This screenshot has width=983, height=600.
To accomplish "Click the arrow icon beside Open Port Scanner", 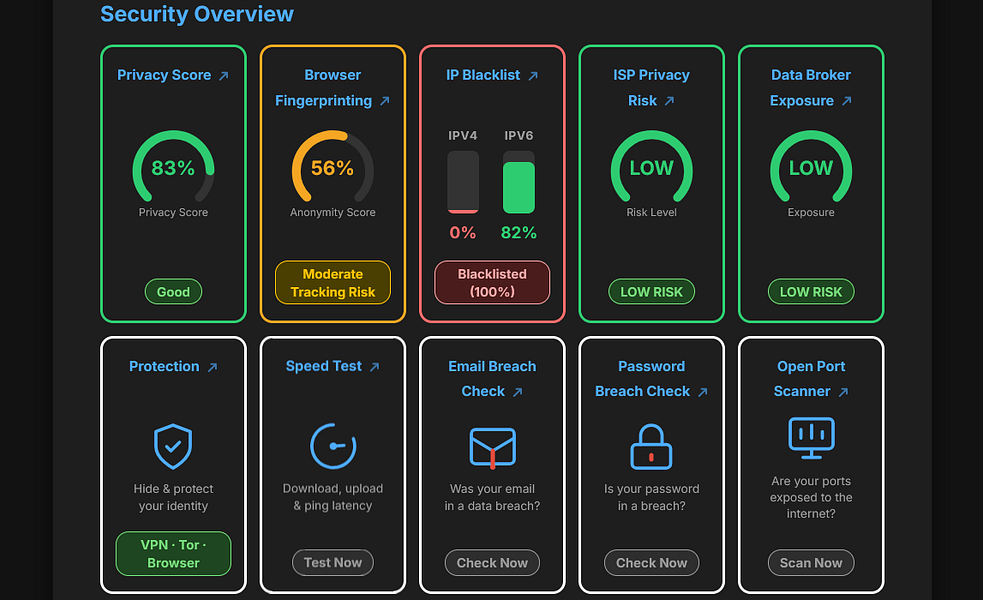I will point(844,392).
